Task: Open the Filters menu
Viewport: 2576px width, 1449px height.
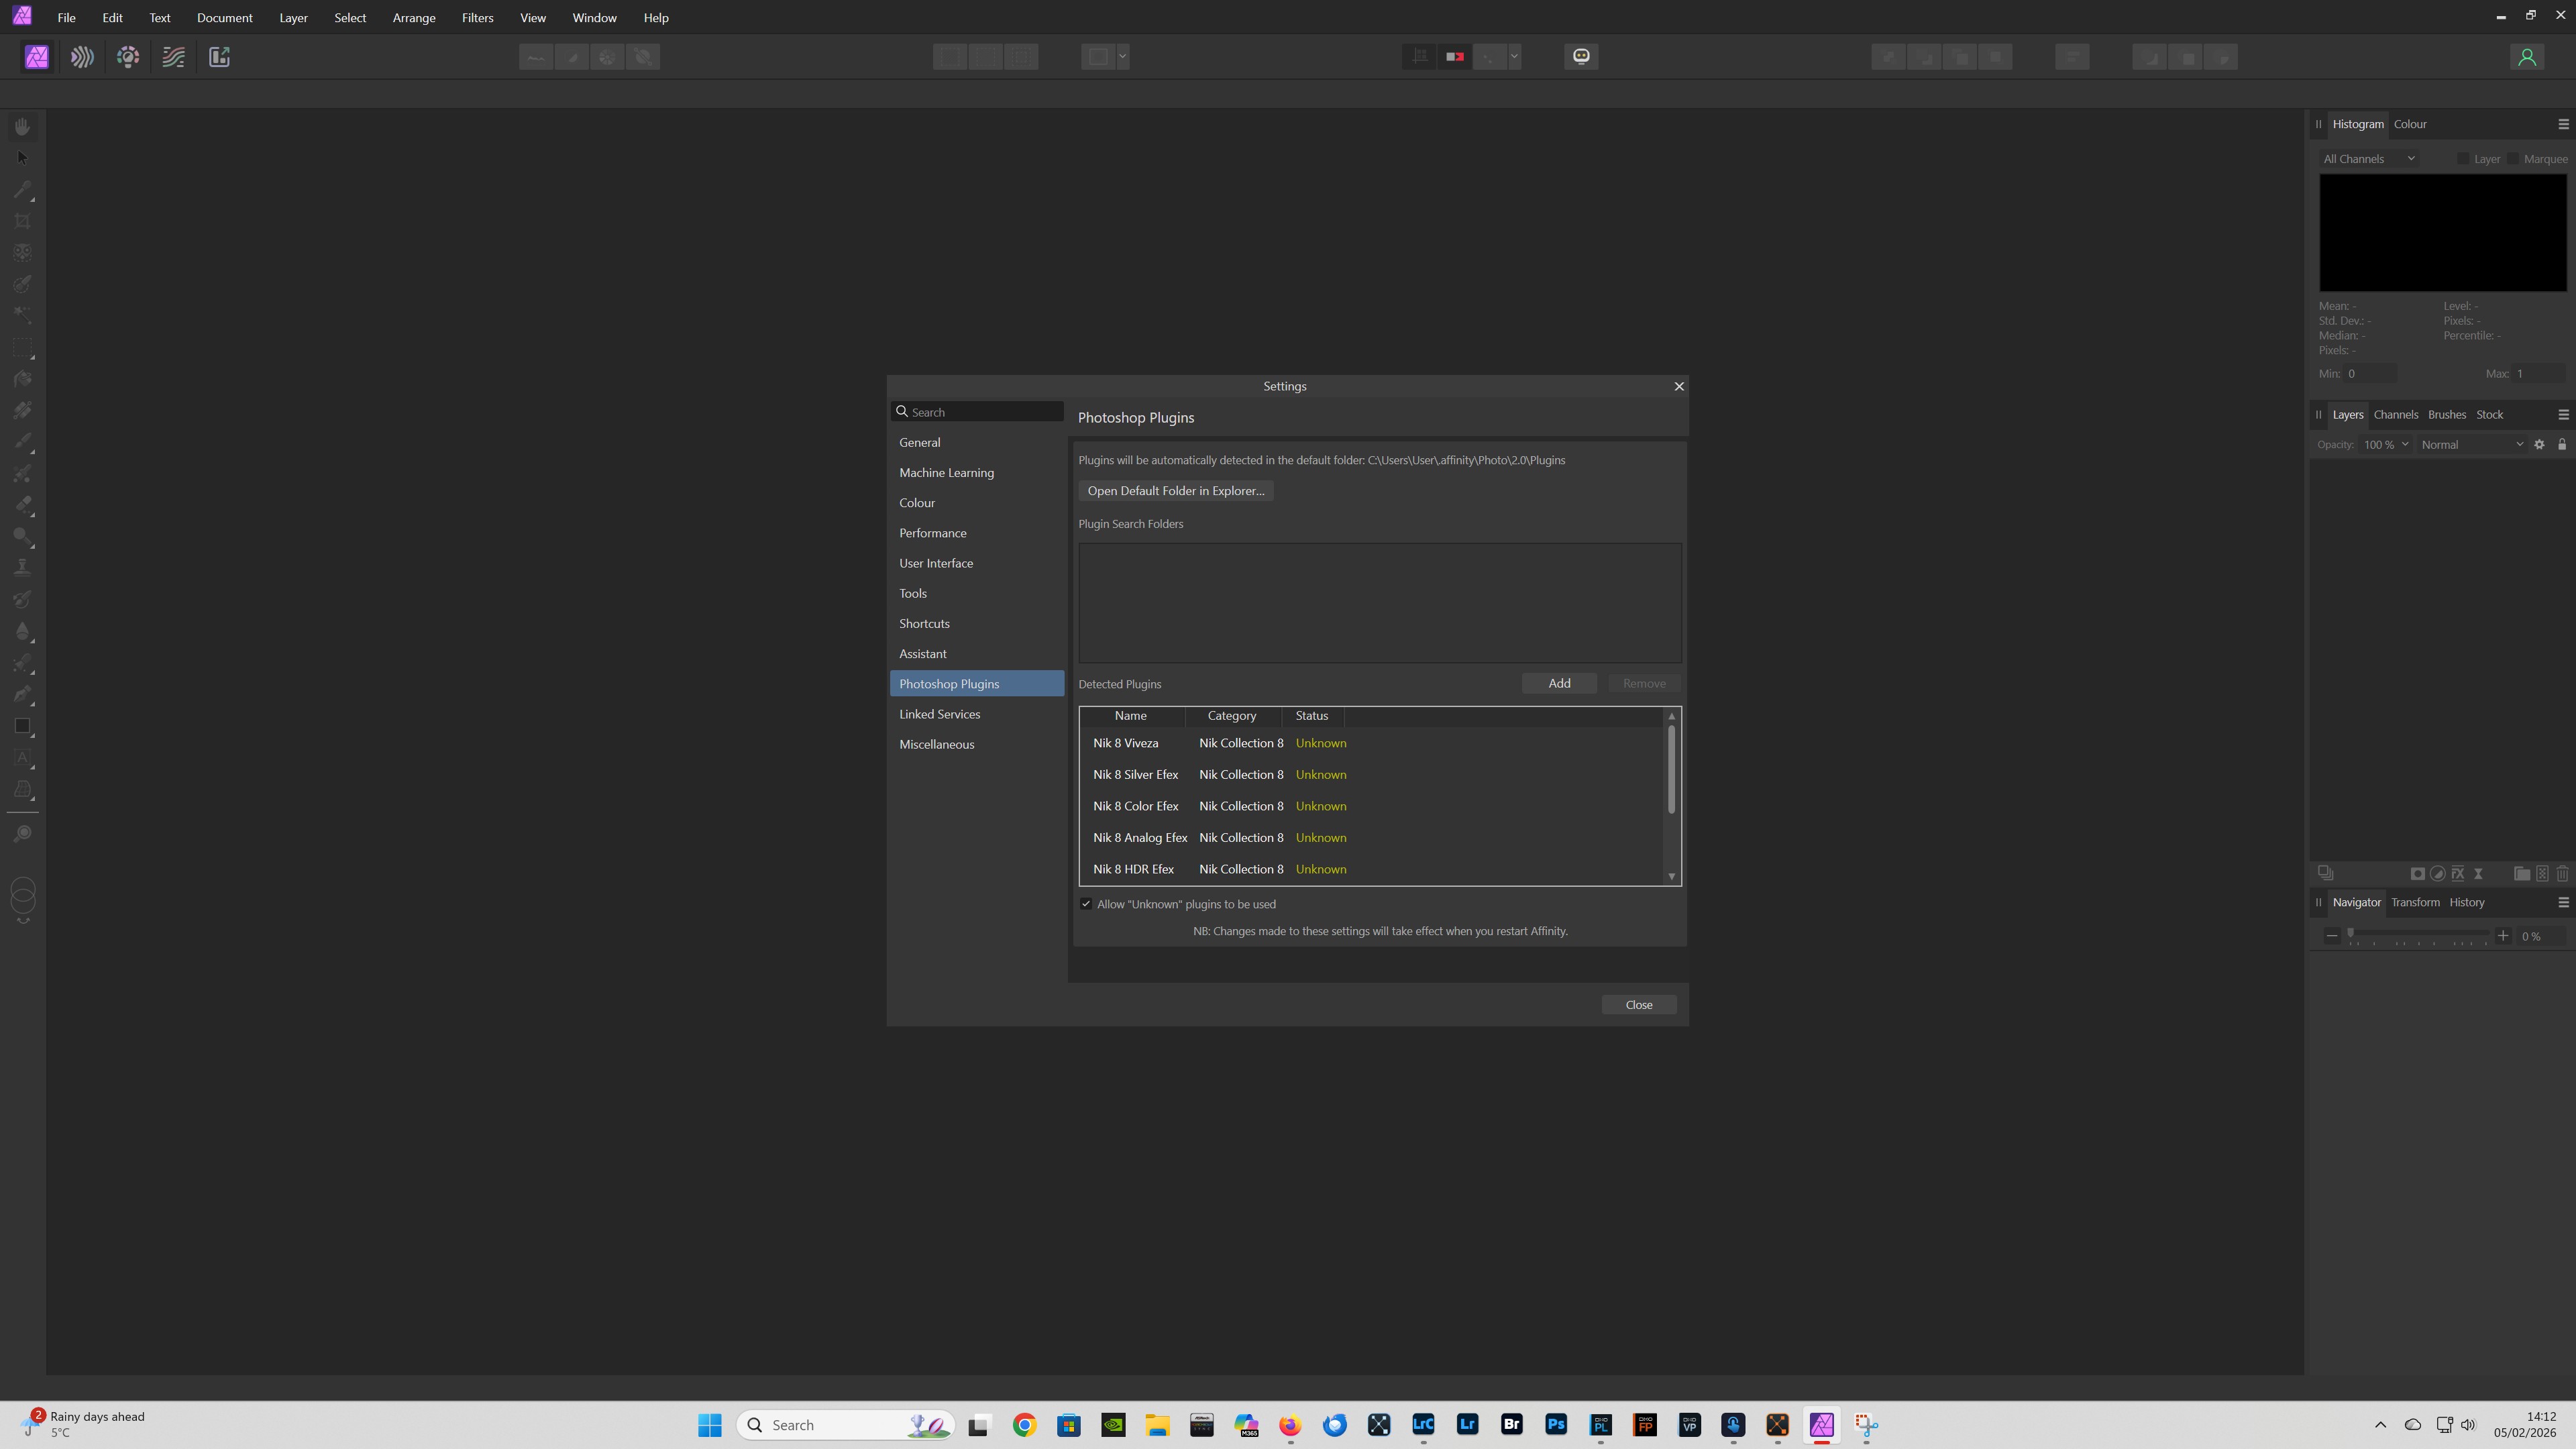Action: 477,18
